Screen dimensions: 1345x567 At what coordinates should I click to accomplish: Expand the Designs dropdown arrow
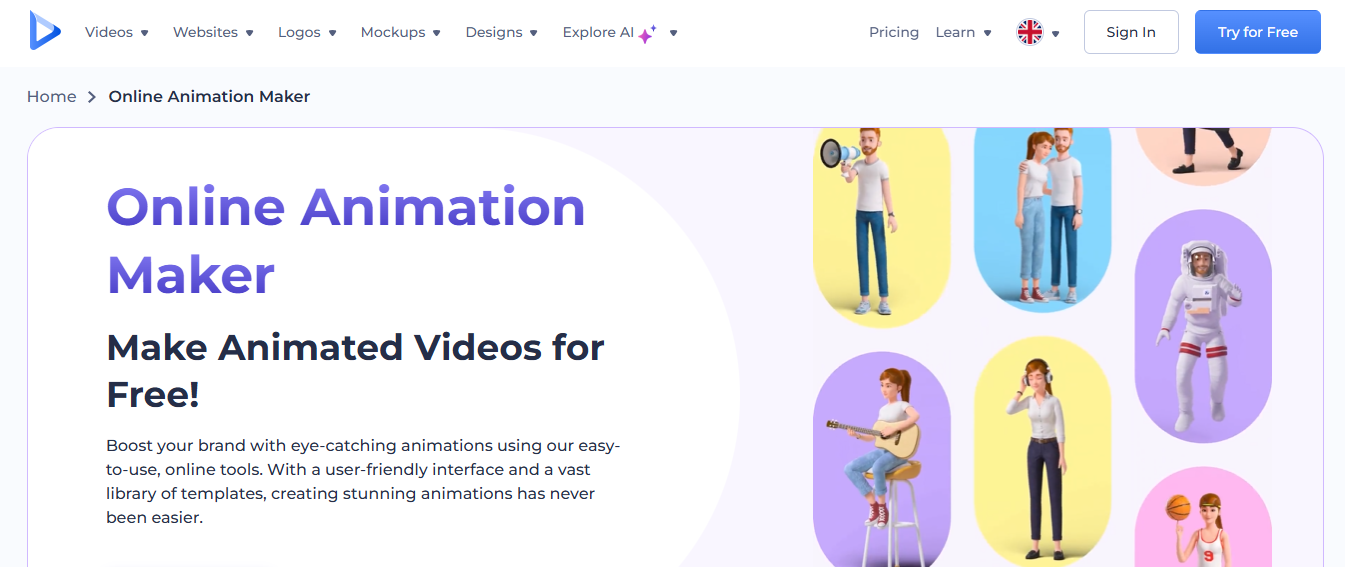(533, 33)
